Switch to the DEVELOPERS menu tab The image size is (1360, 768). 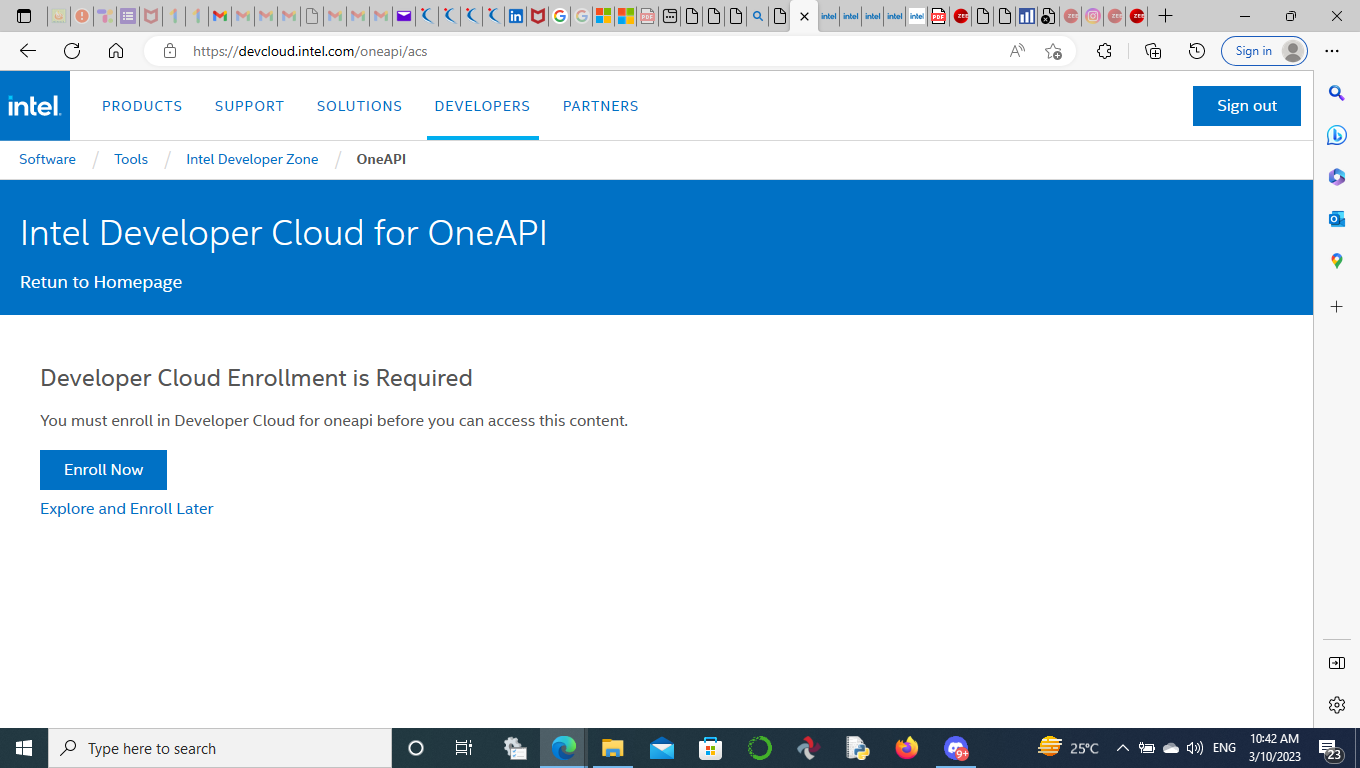482,105
